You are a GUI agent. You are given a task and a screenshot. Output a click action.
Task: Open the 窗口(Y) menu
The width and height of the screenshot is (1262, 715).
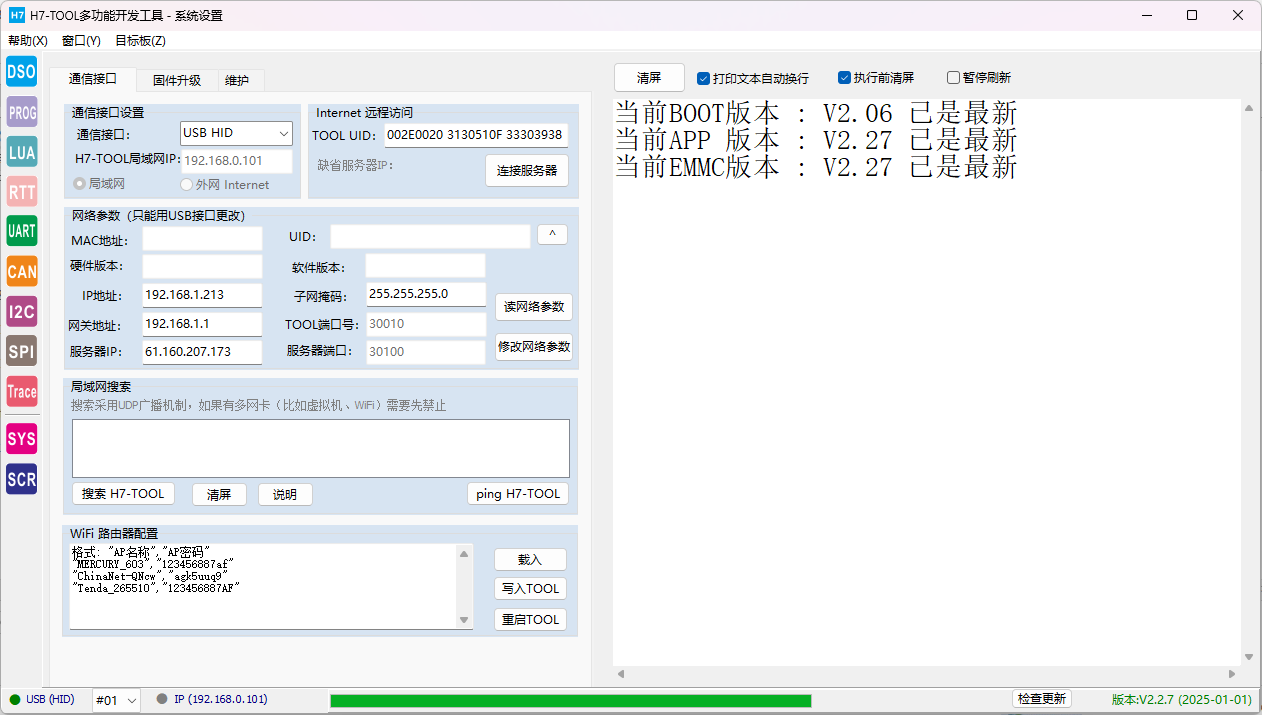click(x=81, y=41)
